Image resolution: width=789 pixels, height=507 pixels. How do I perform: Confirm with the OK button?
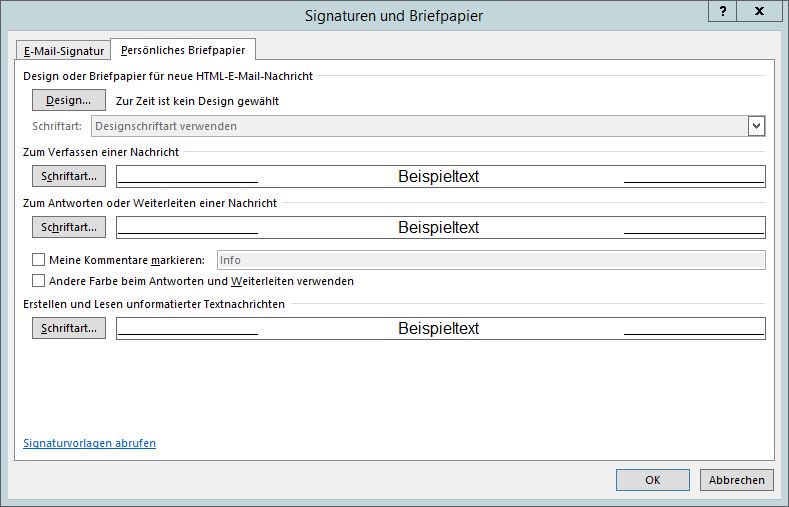coord(652,480)
